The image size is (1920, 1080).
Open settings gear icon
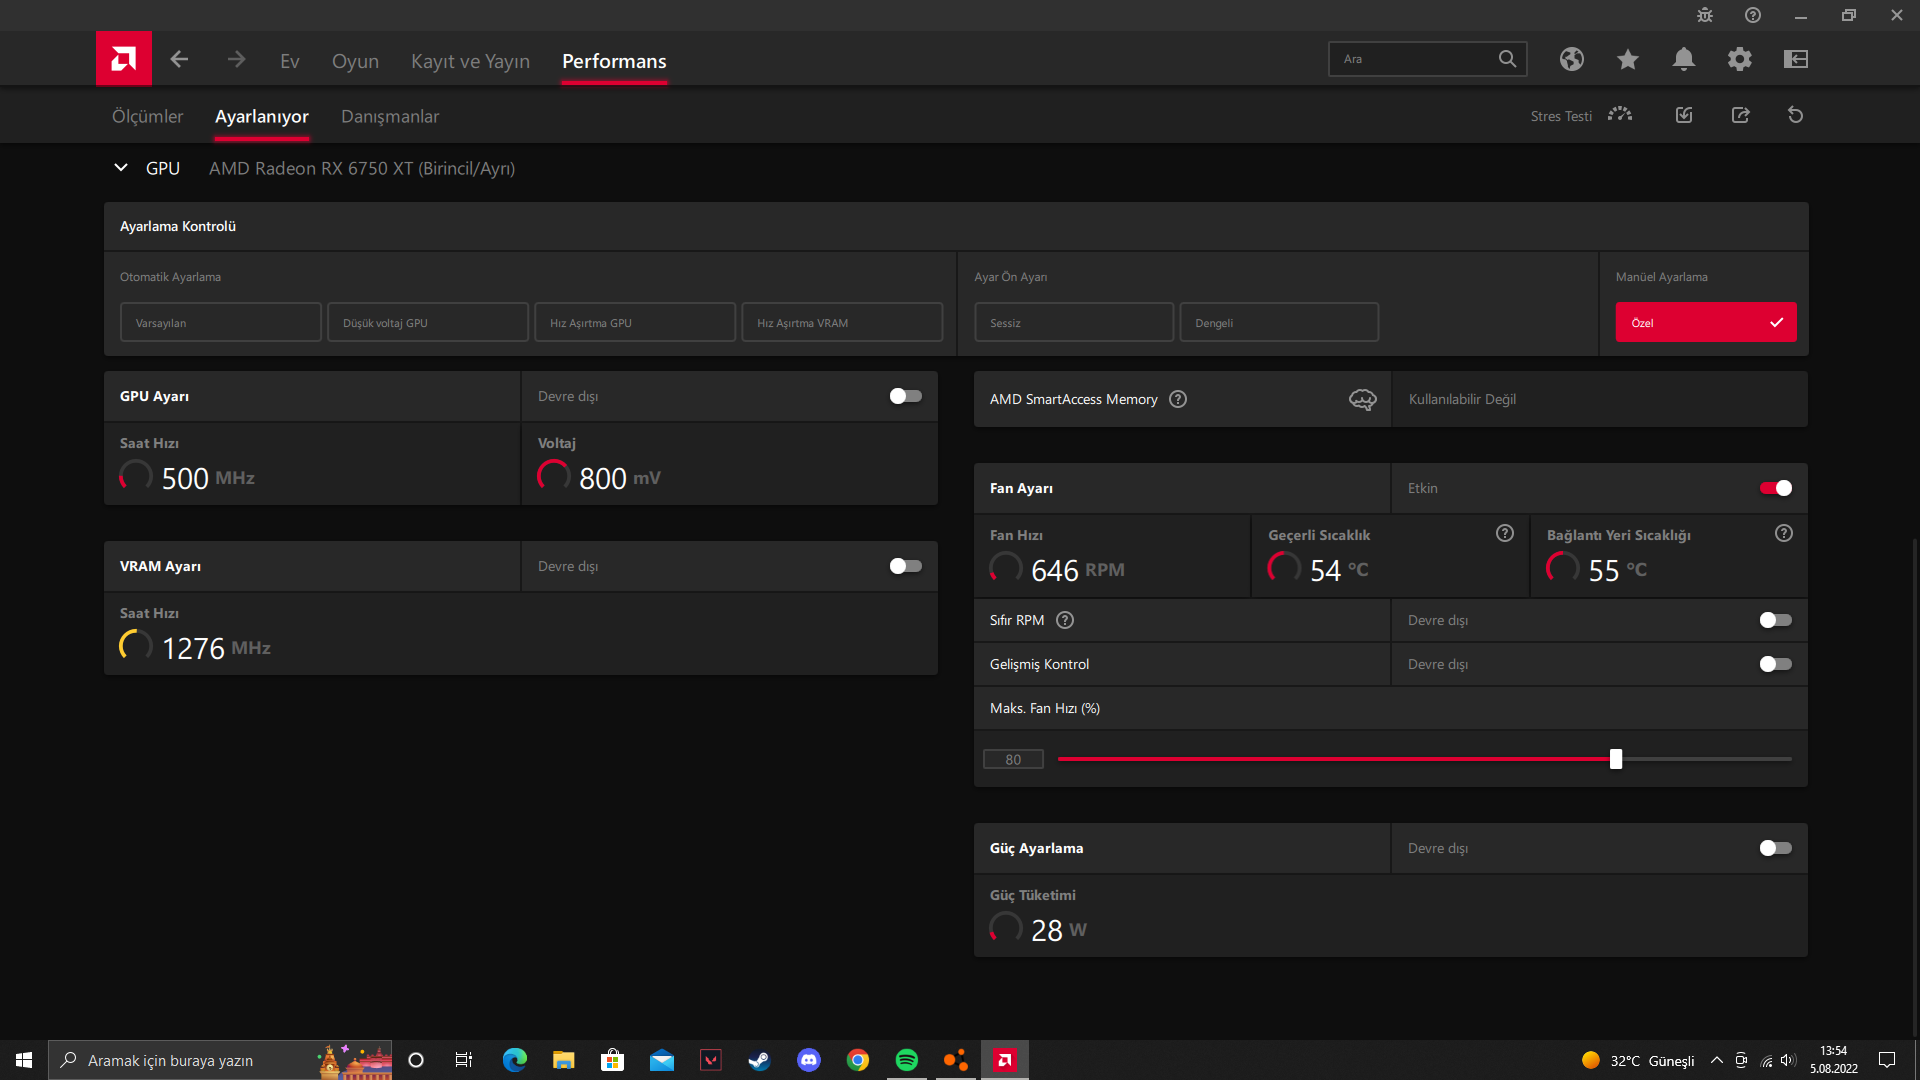pos(1740,59)
